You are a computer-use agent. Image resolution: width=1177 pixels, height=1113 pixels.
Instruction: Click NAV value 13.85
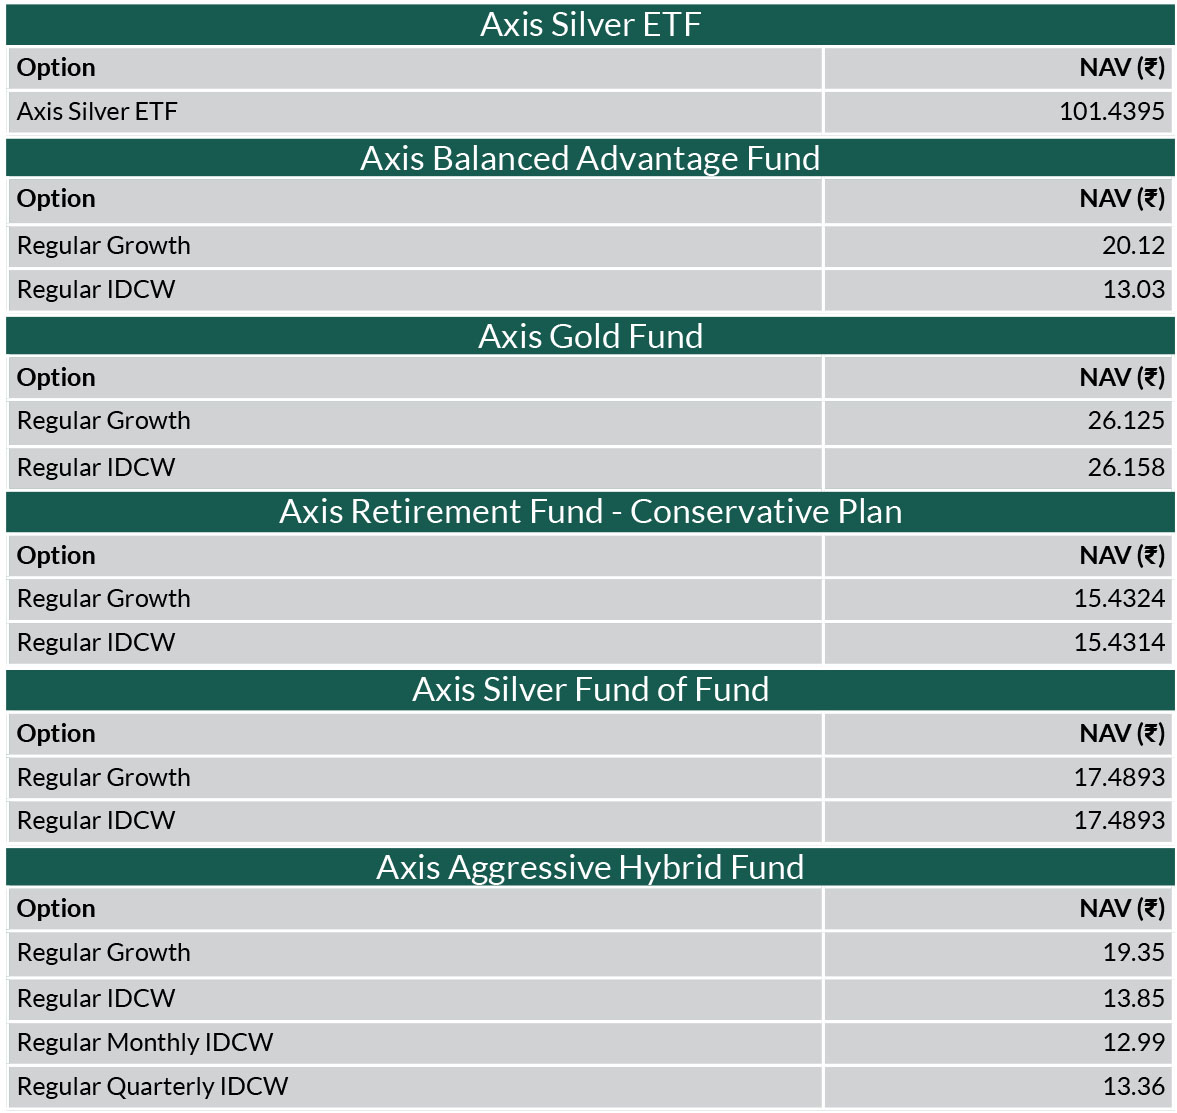(x=1133, y=999)
